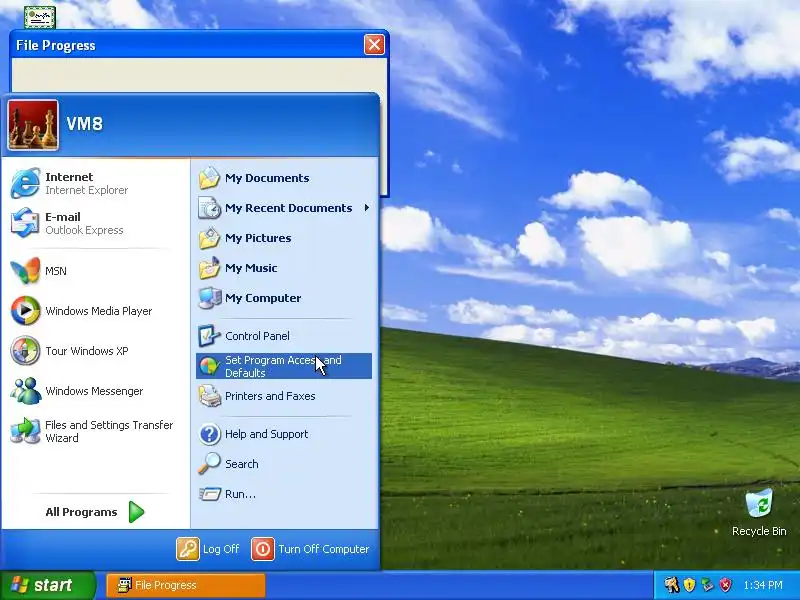Screen dimensions: 800x600
Task: Open My Music folder icon
Action: click(209, 268)
